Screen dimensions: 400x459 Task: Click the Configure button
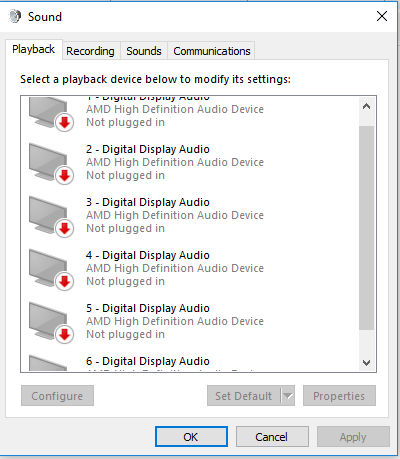click(x=57, y=396)
